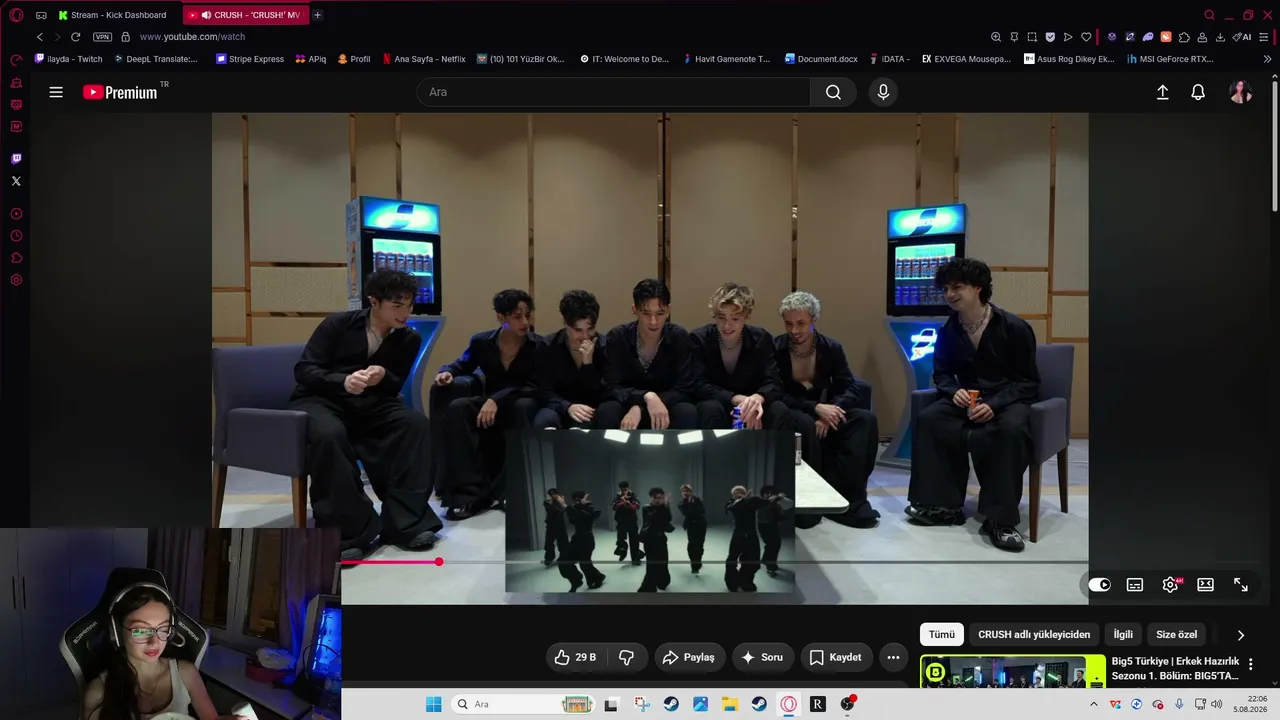The image size is (1280, 720).
Task: Open the taskbar clock and date
Action: (x=1249, y=704)
